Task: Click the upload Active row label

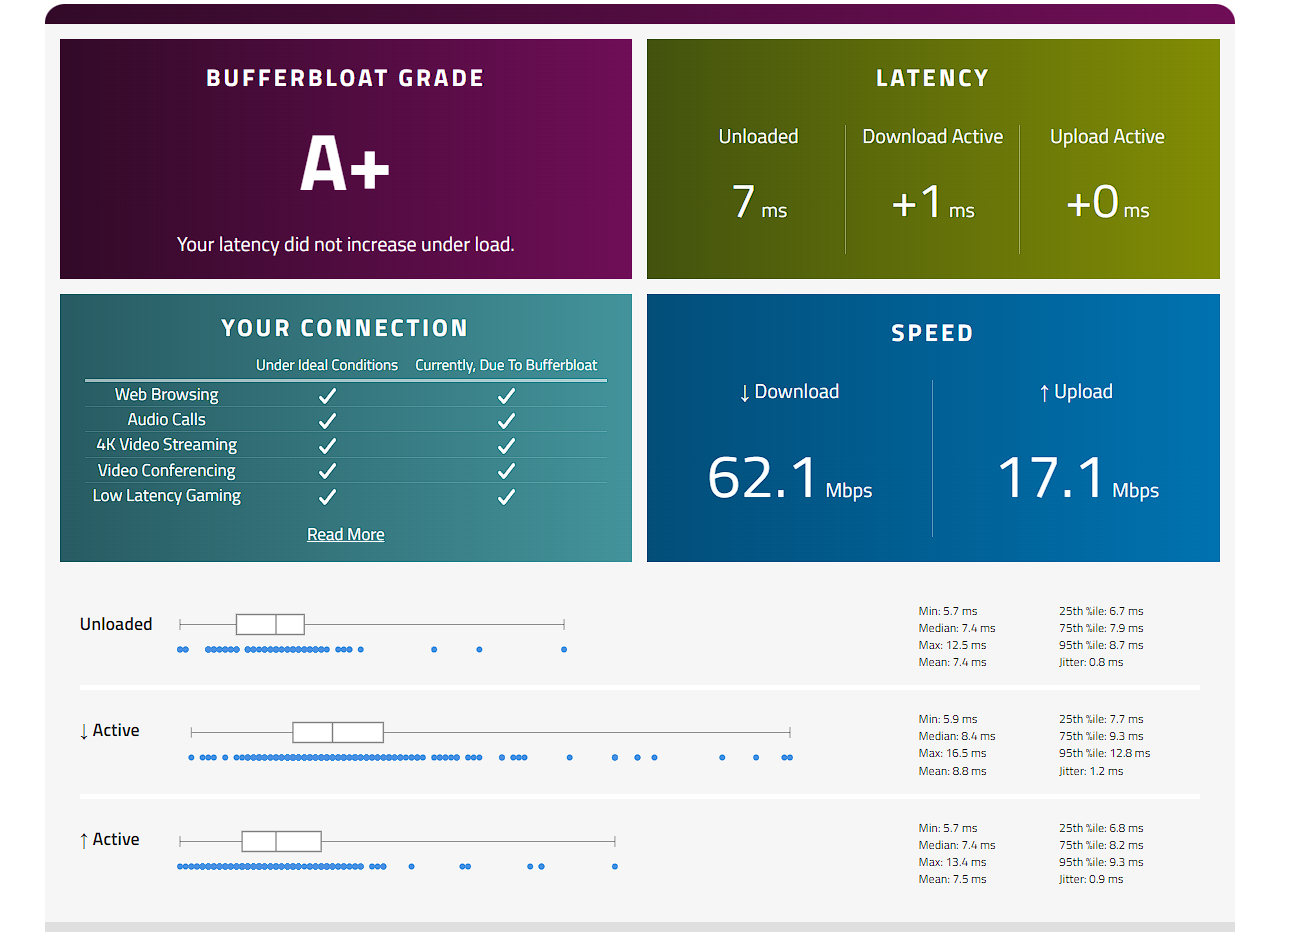Action: coord(109,840)
